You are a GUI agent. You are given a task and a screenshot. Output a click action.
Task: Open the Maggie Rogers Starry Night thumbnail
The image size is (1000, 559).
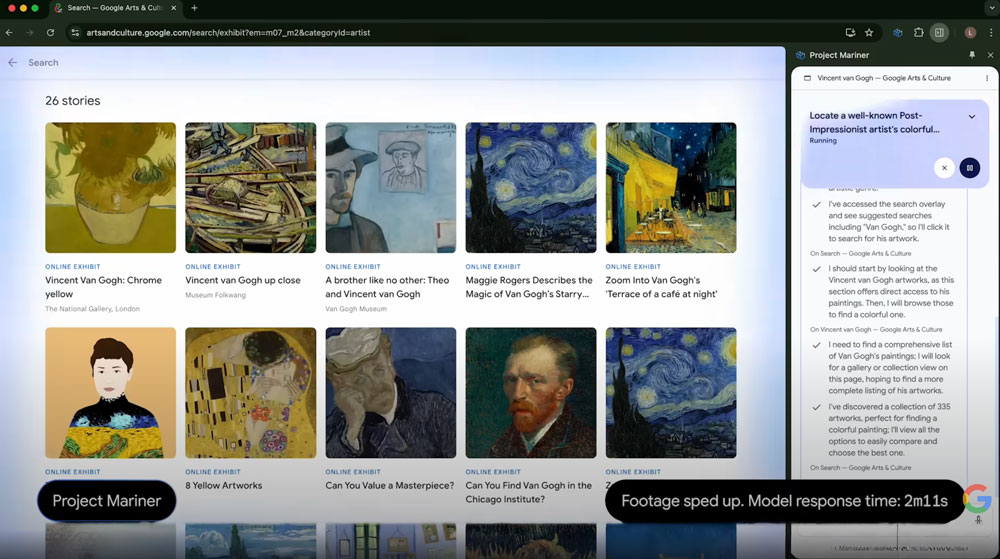tap(531, 187)
